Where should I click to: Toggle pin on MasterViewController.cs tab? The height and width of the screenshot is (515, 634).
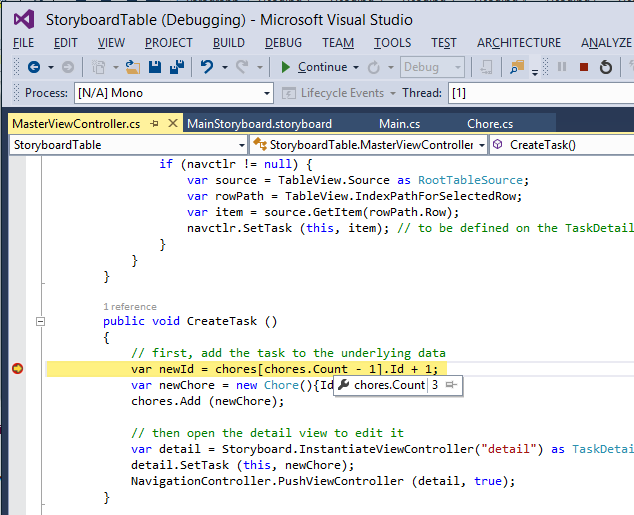click(154, 124)
